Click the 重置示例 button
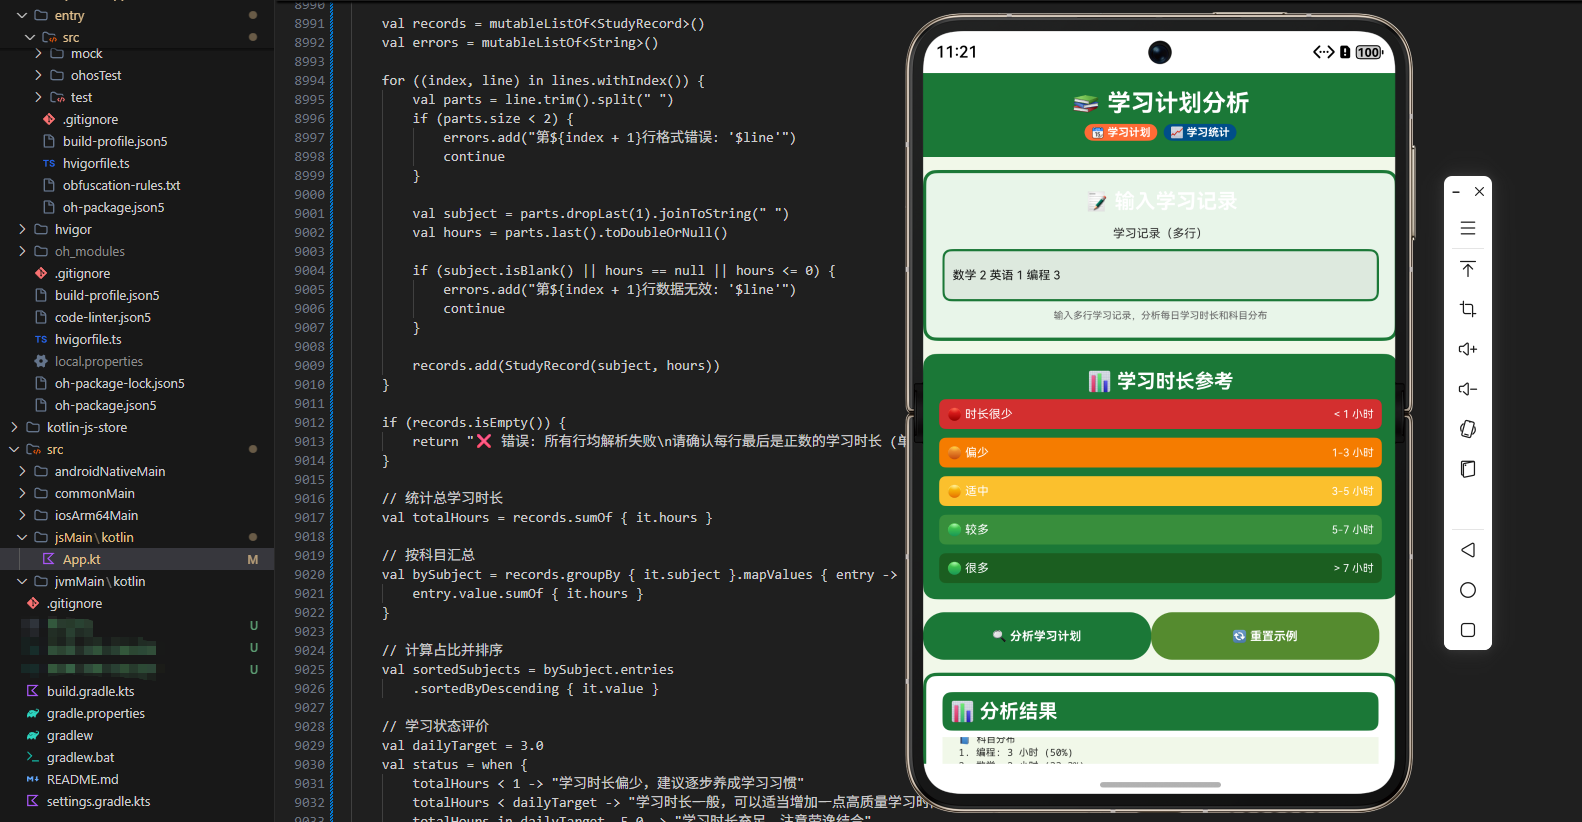 click(x=1265, y=636)
